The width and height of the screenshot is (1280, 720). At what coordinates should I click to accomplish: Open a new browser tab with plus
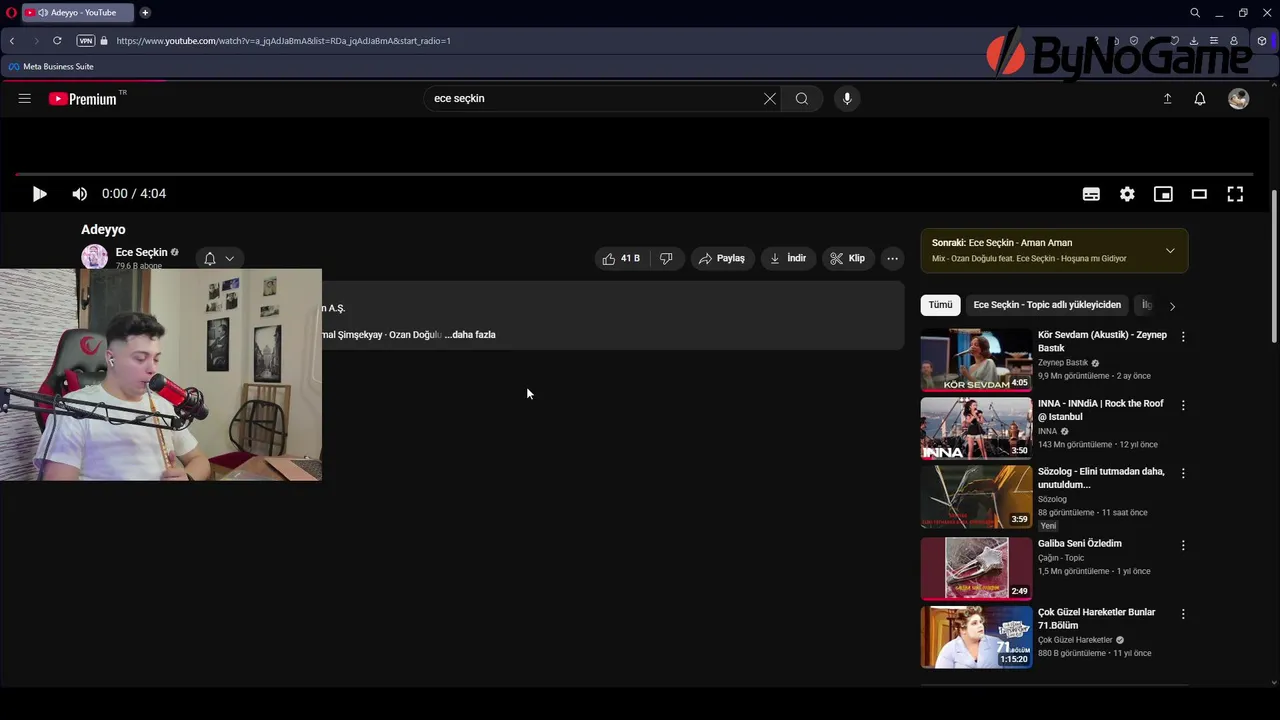click(x=145, y=13)
